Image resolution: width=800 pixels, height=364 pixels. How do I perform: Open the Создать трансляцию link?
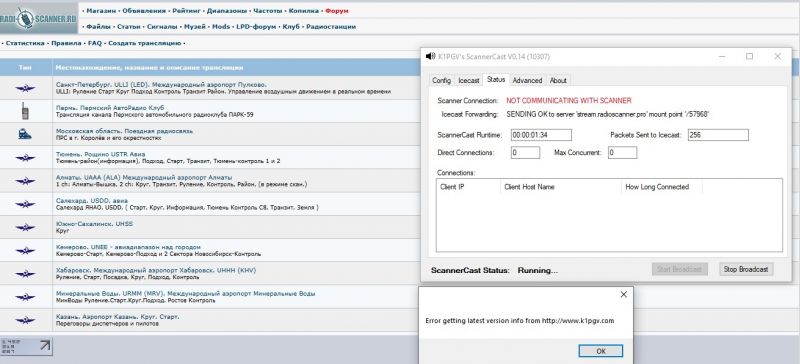(x=144, y=43)
